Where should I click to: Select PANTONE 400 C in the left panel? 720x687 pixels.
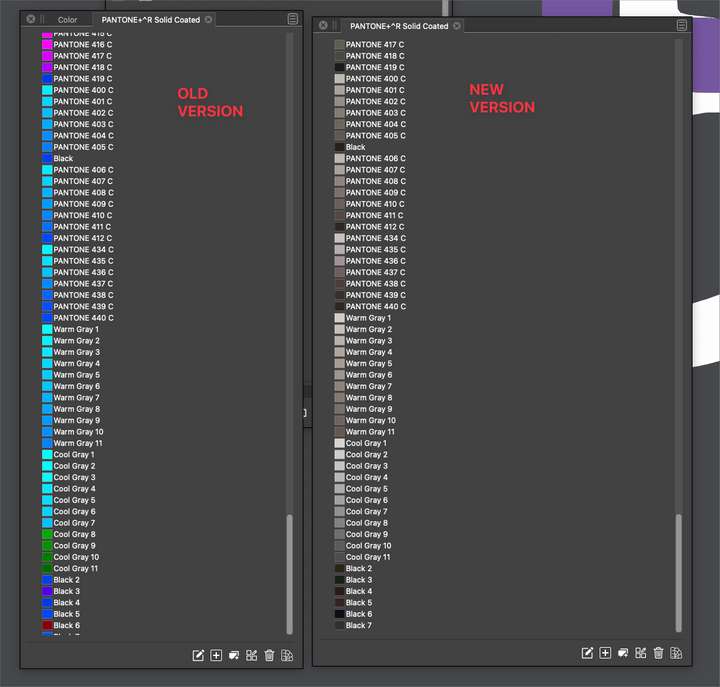click(x=83, y=90)
